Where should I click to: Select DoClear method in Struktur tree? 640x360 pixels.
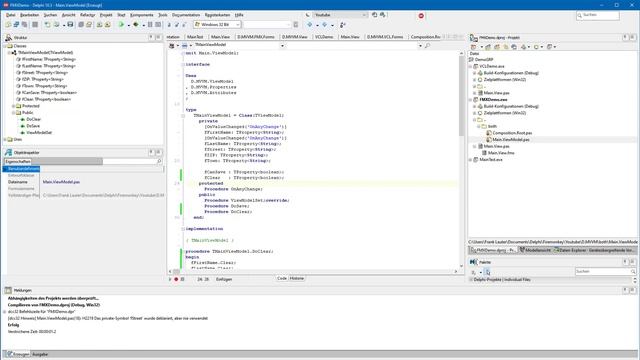[33, 119]
